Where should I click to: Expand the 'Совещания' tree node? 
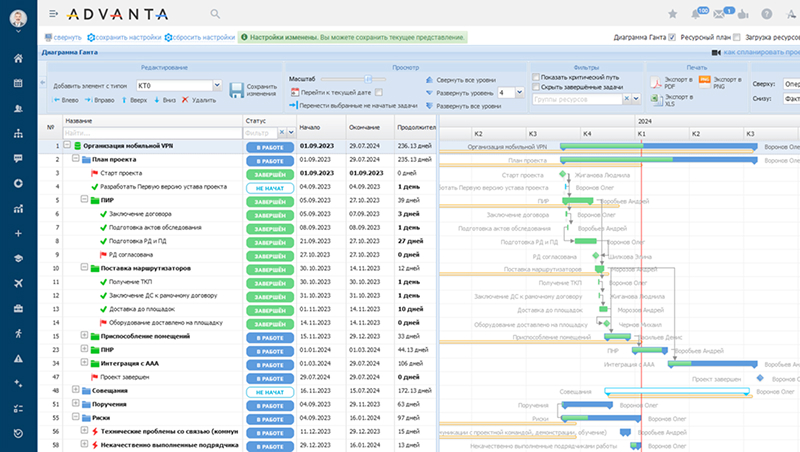tap(76, 389)
